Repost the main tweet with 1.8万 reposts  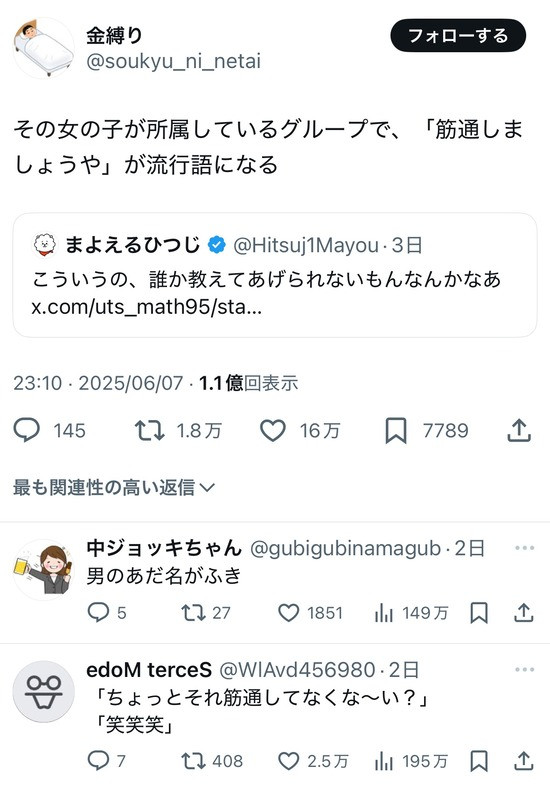point(150,431)
